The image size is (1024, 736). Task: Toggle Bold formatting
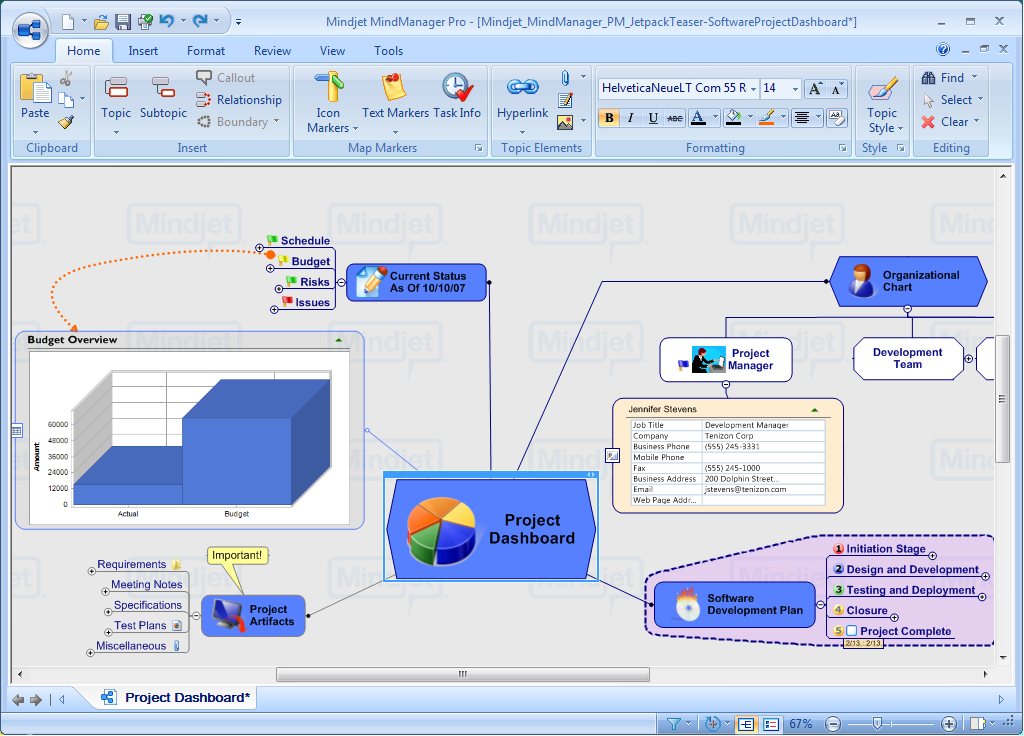tap(609, 118)
